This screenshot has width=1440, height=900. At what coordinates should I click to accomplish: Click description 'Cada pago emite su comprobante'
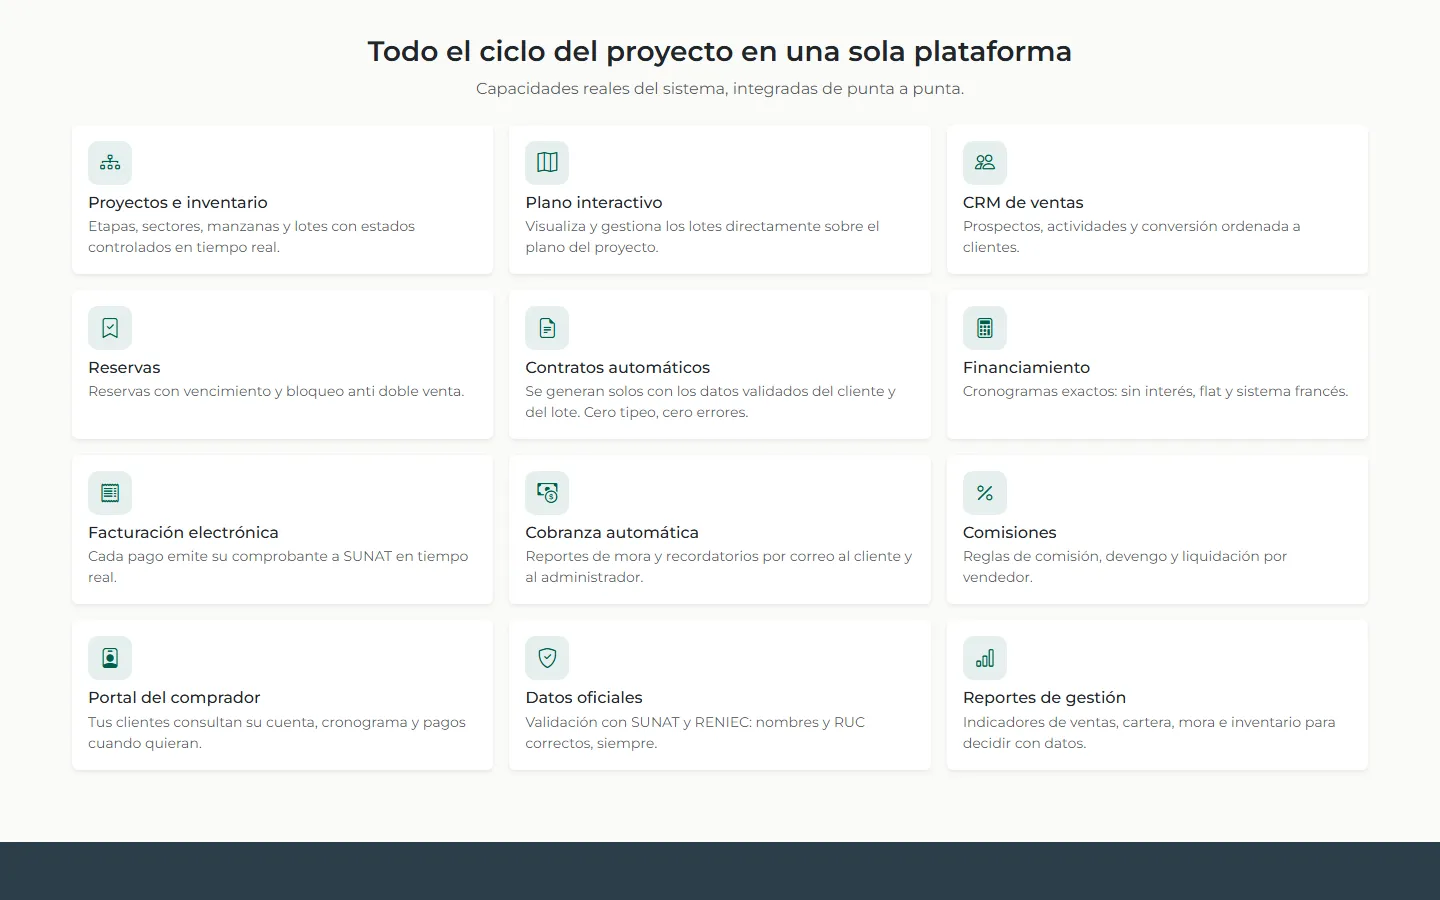(x=278, y=567)
